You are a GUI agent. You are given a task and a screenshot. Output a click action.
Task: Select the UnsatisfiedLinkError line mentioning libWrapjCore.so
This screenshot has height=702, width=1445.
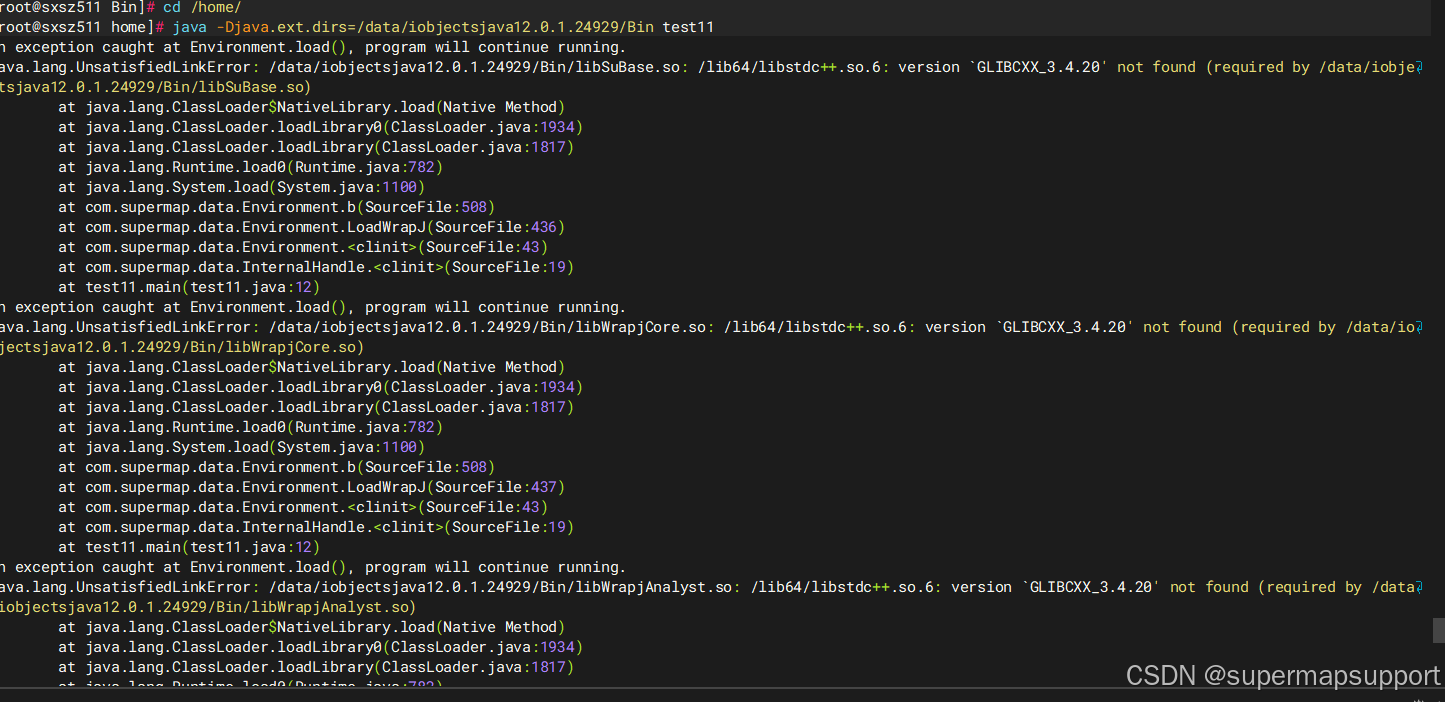[710, 327]
